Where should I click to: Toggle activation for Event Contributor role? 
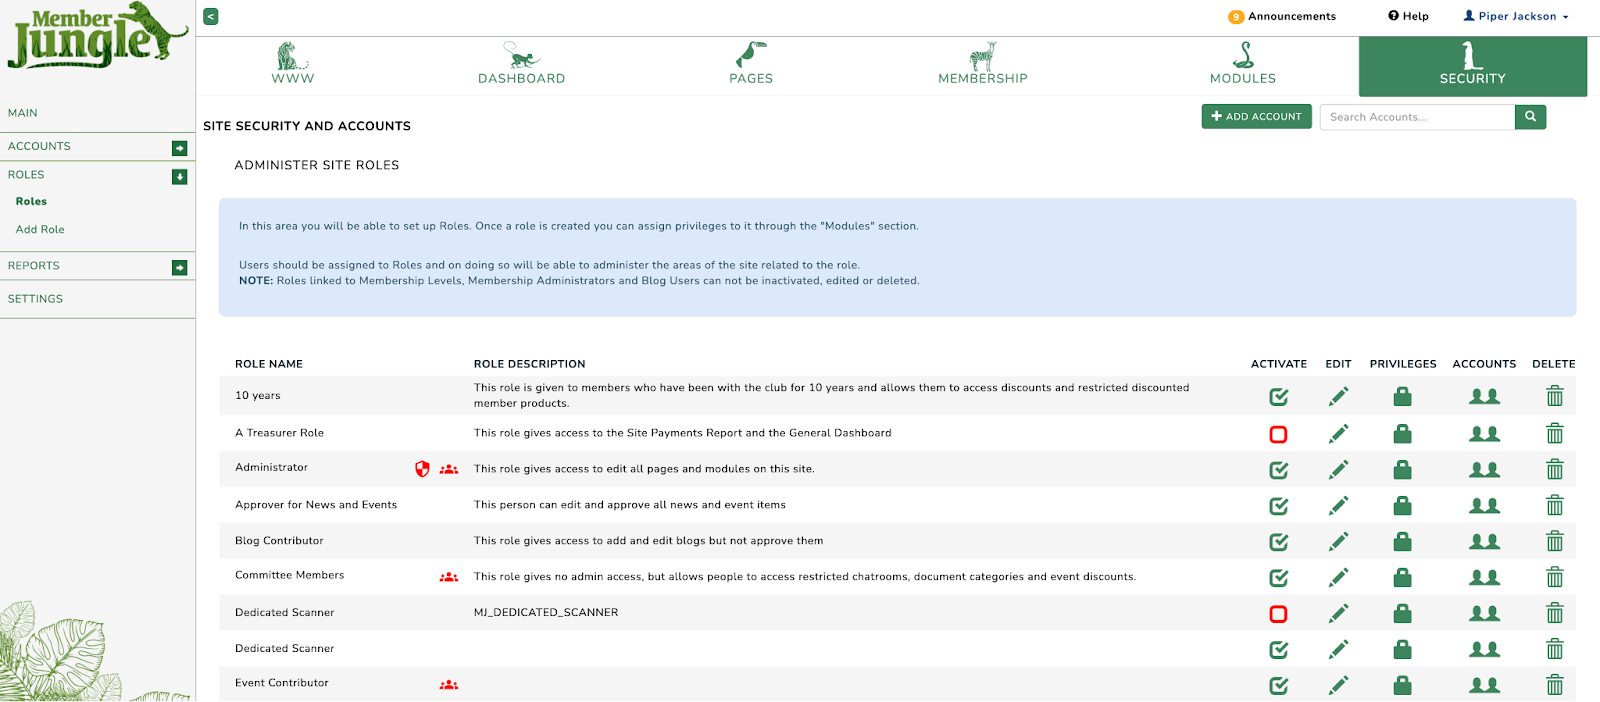tap(1278, 686)
